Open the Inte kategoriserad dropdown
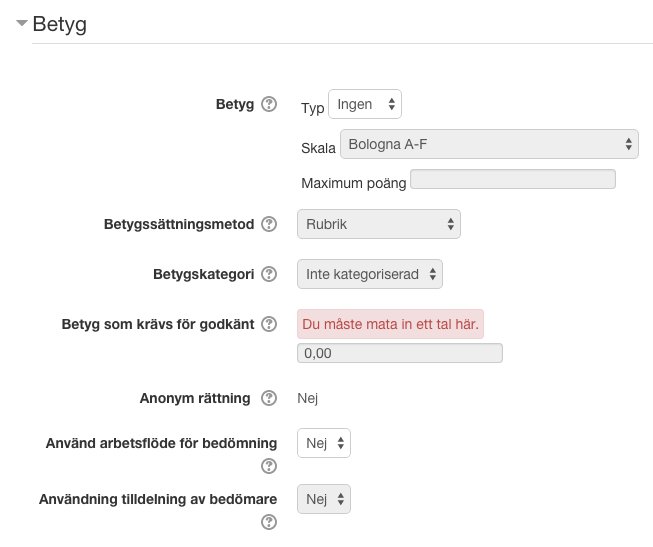Viewport: 653px width, 547px height. pyautogui.click(x=370, y=274)
